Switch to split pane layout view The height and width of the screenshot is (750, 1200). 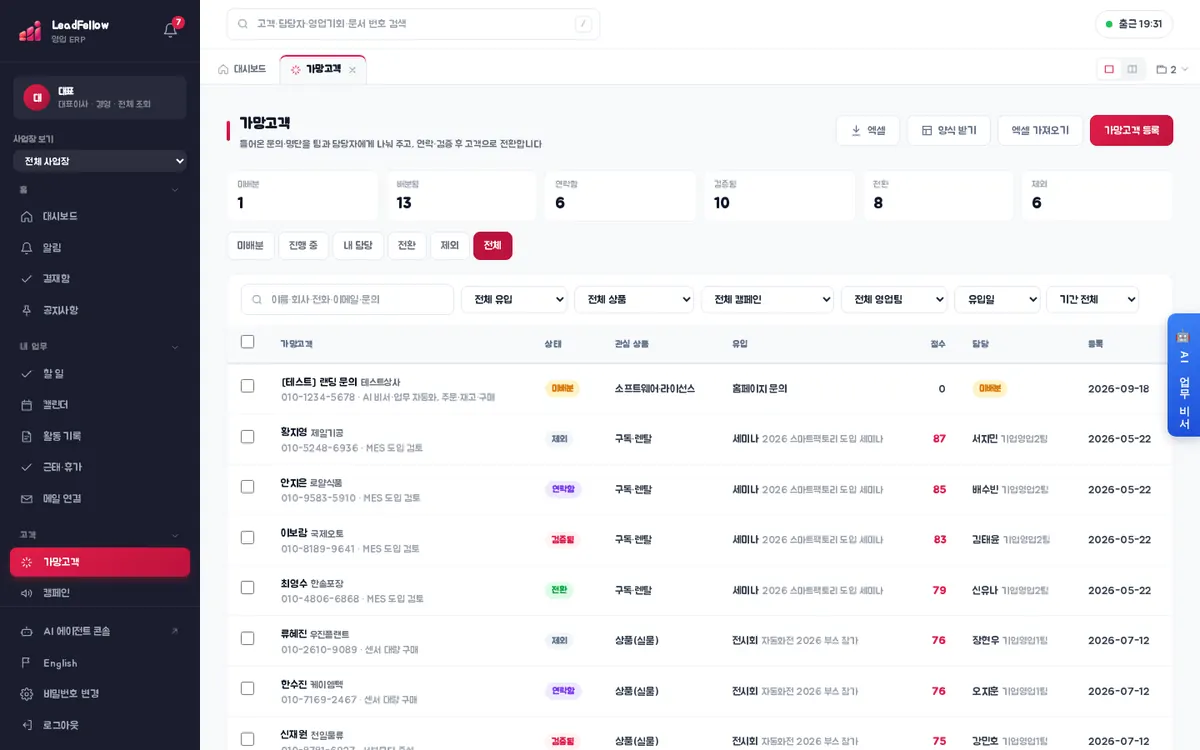1132,69
